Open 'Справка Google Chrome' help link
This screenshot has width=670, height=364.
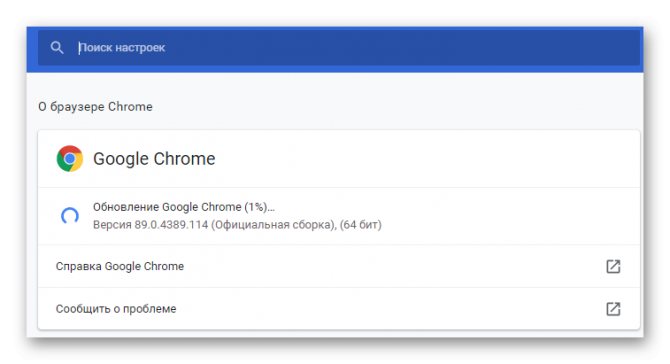point(339,266)
